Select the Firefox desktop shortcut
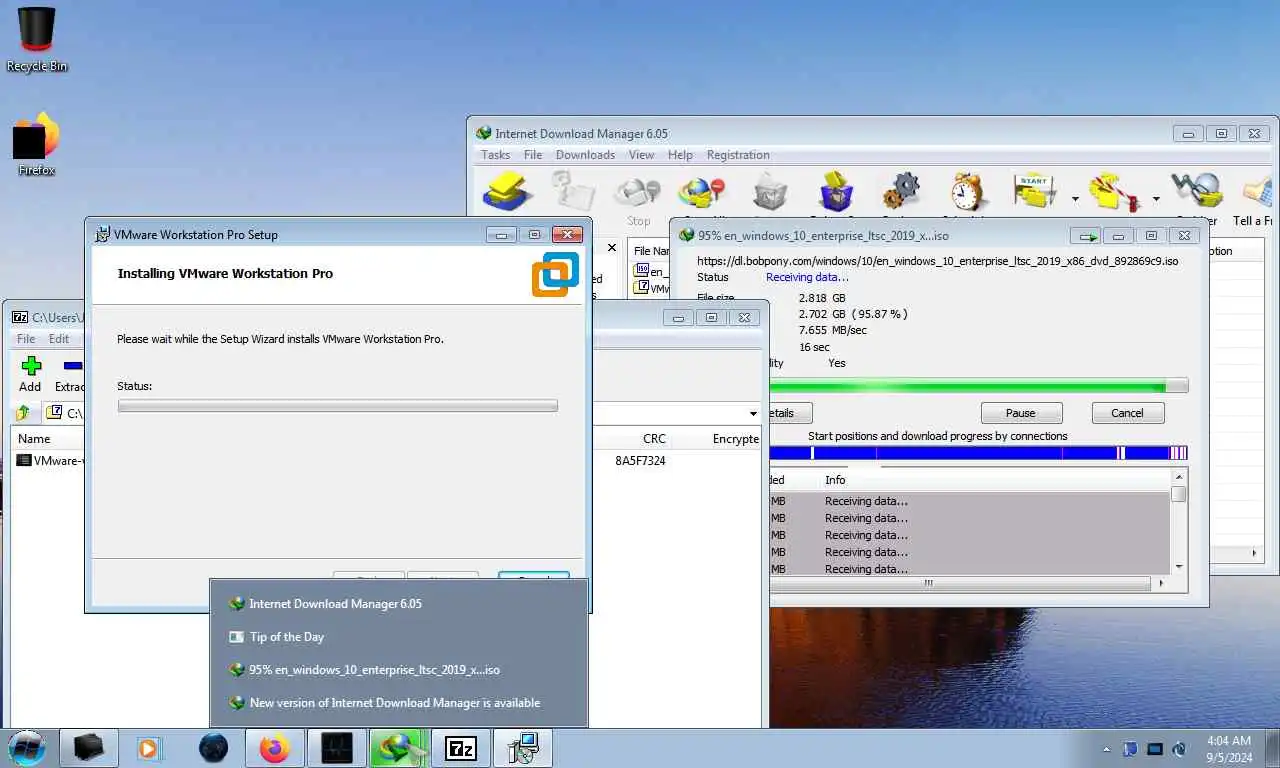The width and height of the screenshot is (1280, 768). 37,145
